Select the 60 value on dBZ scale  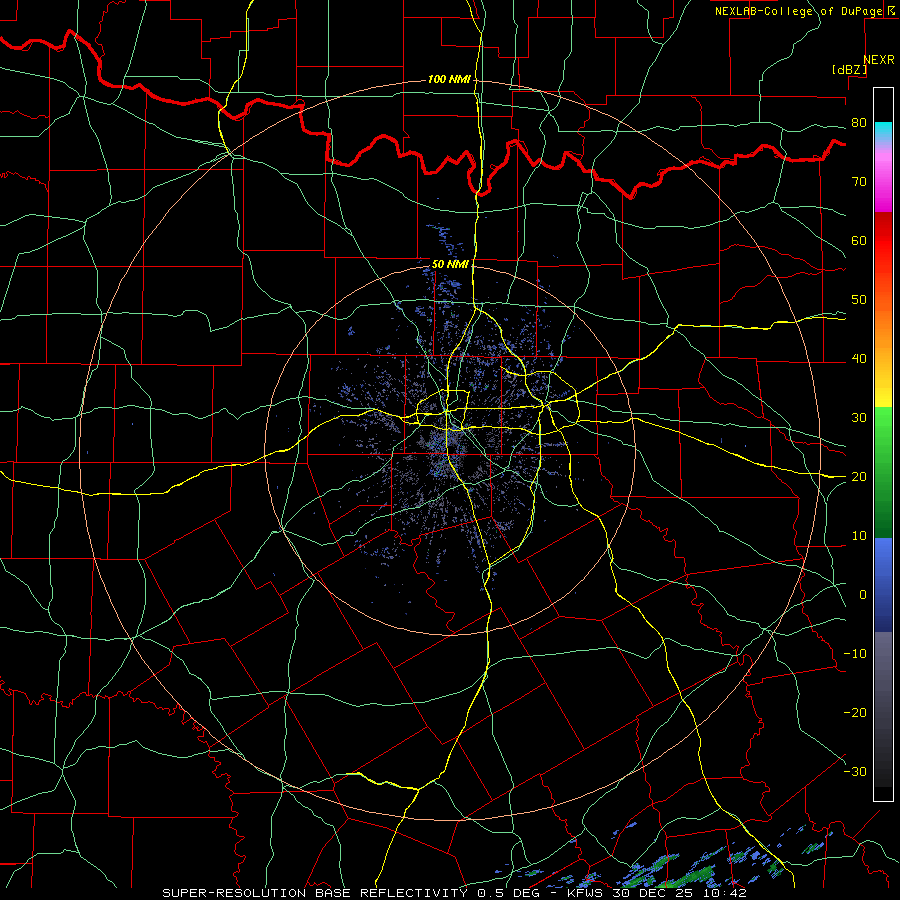pos(859,240)
